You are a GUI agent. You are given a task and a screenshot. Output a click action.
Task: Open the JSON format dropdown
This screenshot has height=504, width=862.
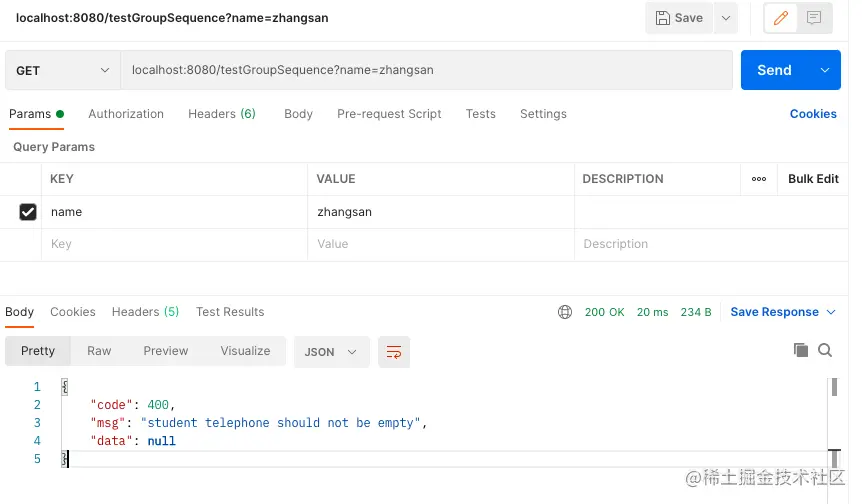[x=331, y=352]
